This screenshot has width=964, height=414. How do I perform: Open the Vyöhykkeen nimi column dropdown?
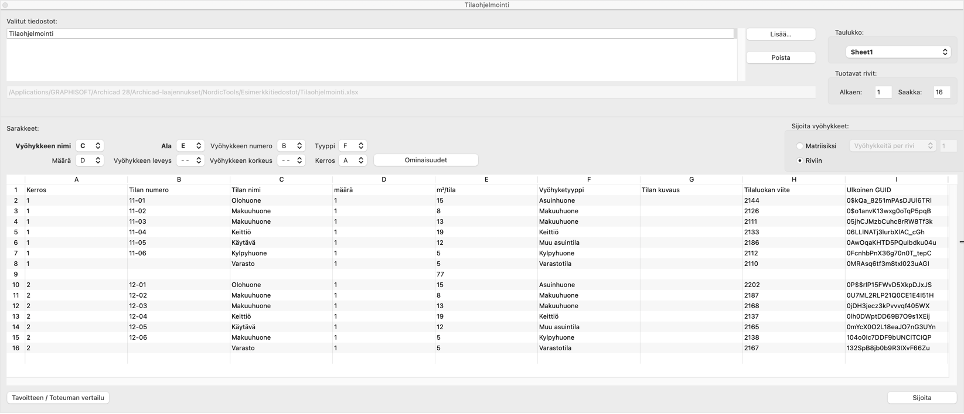[x=90, y=145]
